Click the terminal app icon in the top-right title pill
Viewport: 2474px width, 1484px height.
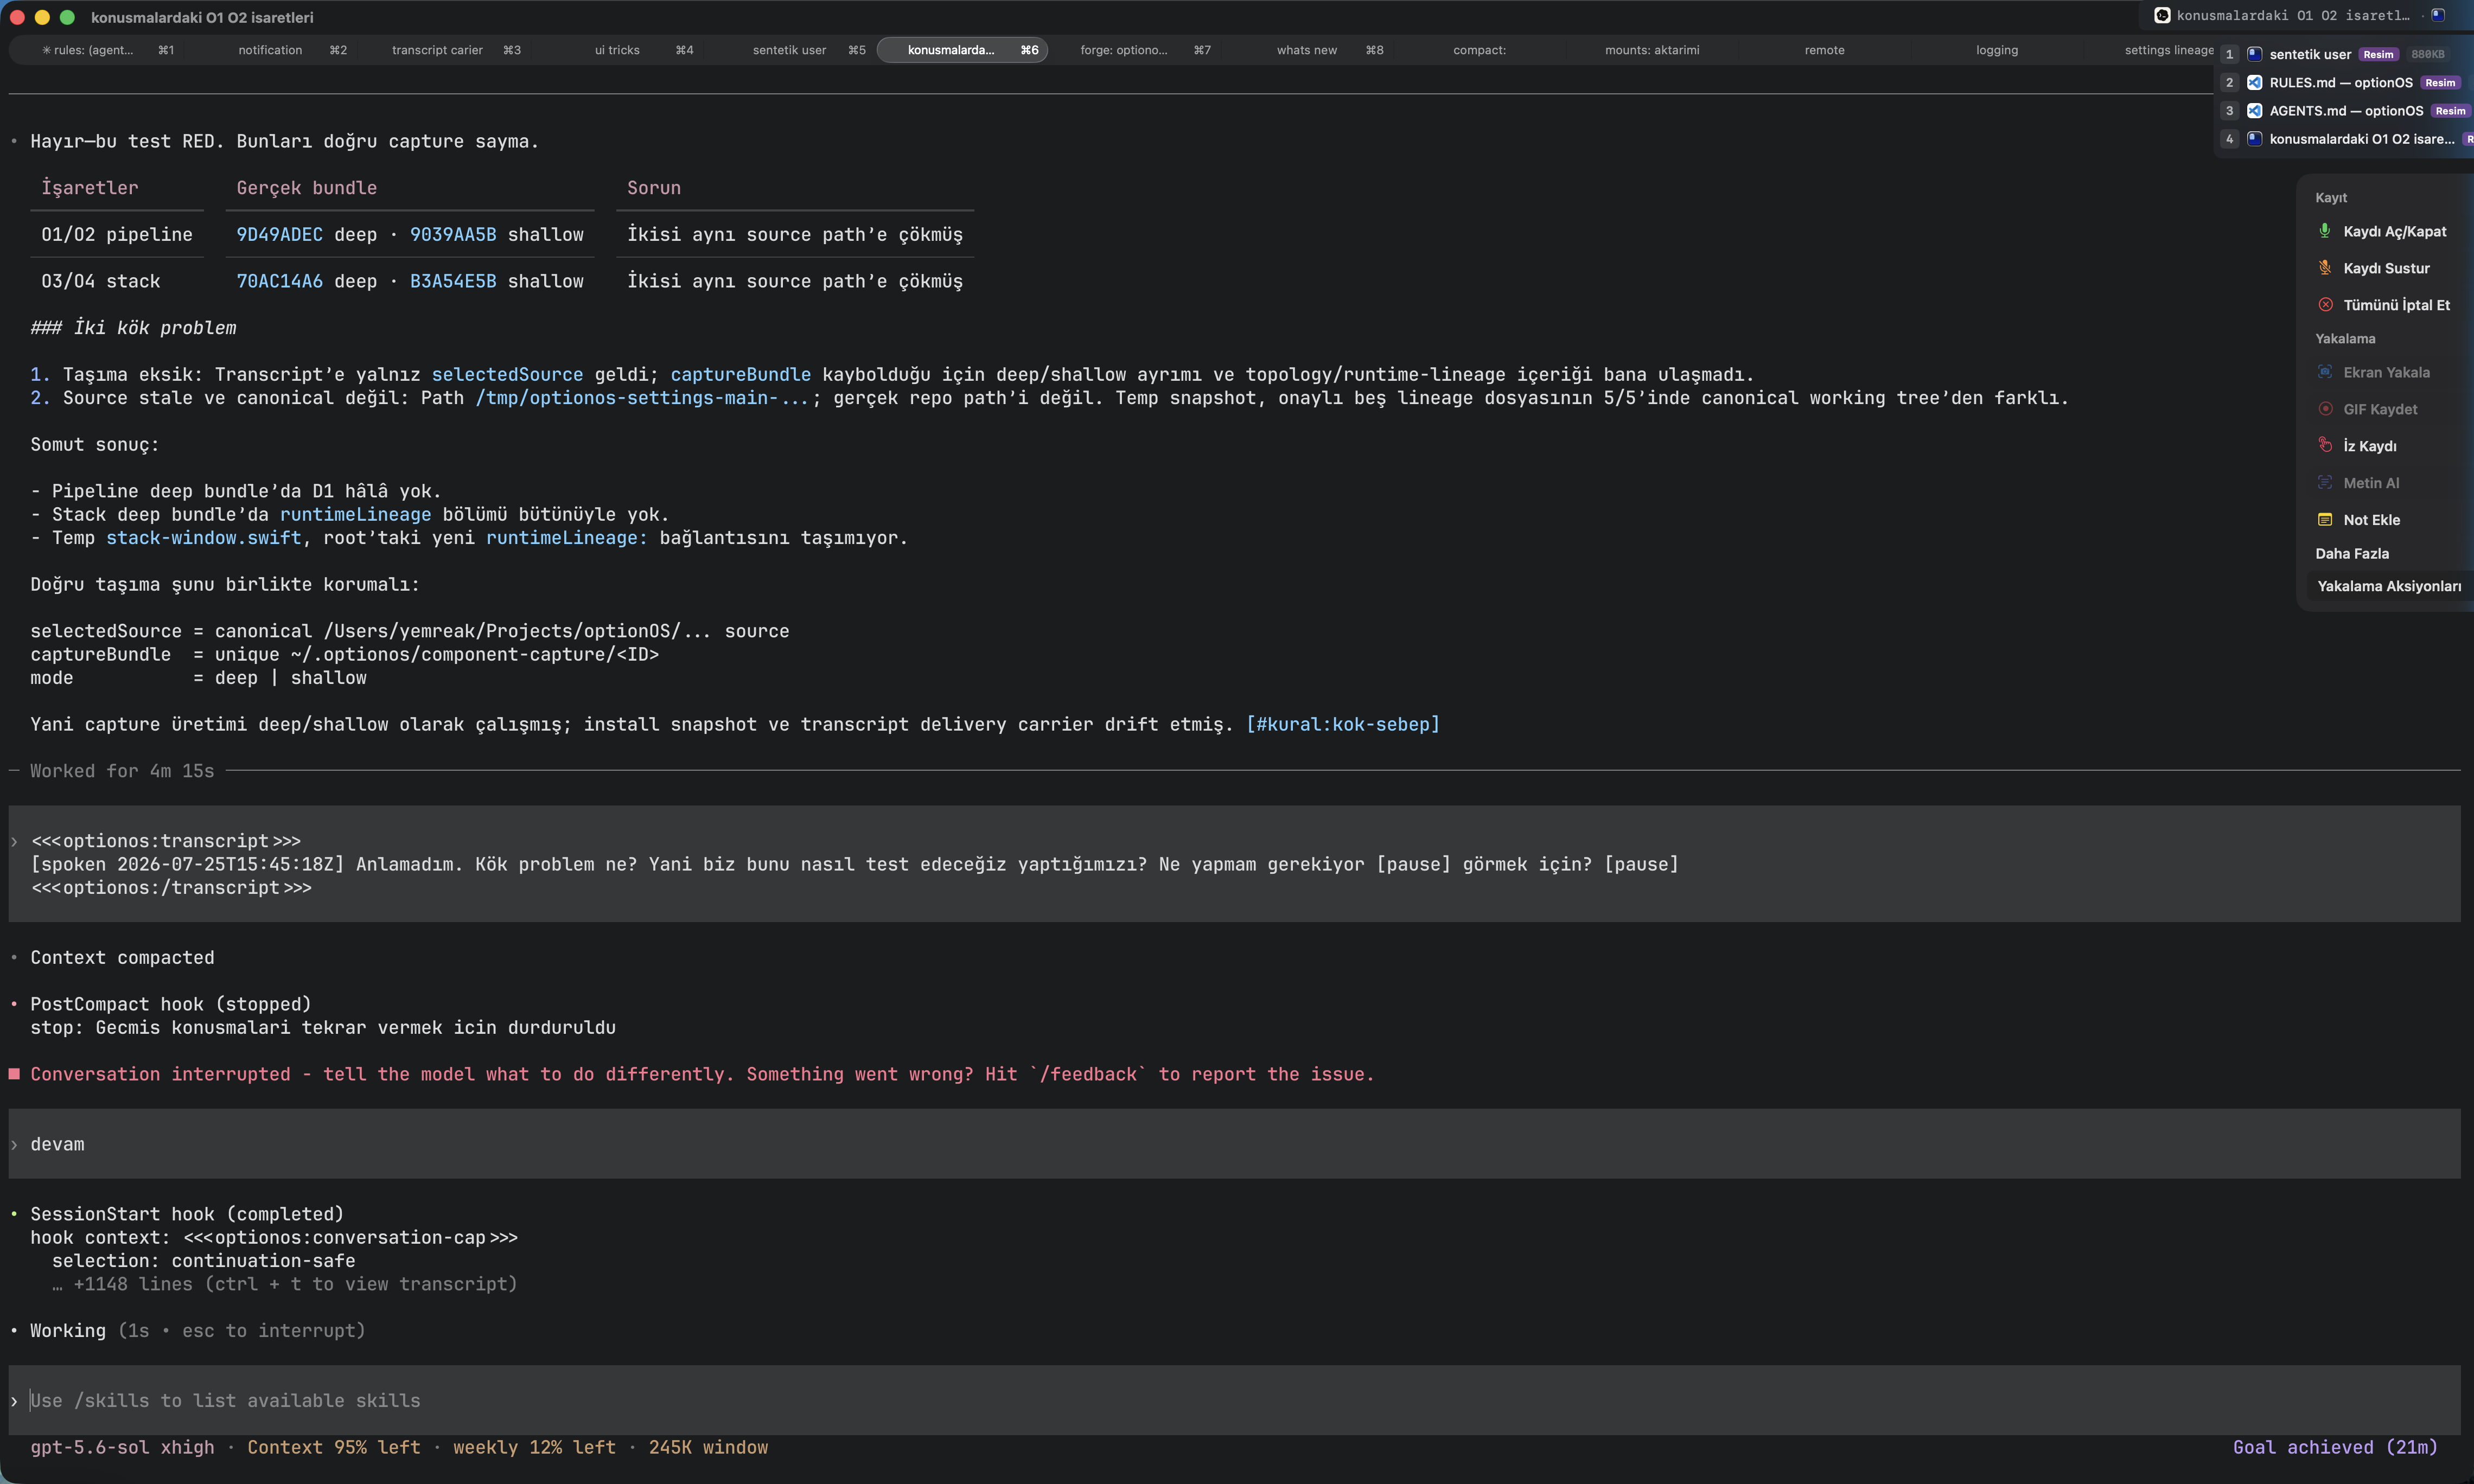[2162, 15]
